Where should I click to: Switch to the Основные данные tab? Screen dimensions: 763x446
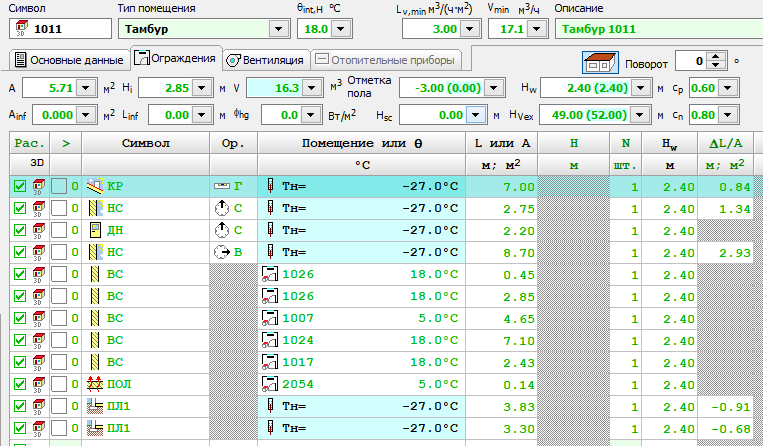(x=69, y=60)
